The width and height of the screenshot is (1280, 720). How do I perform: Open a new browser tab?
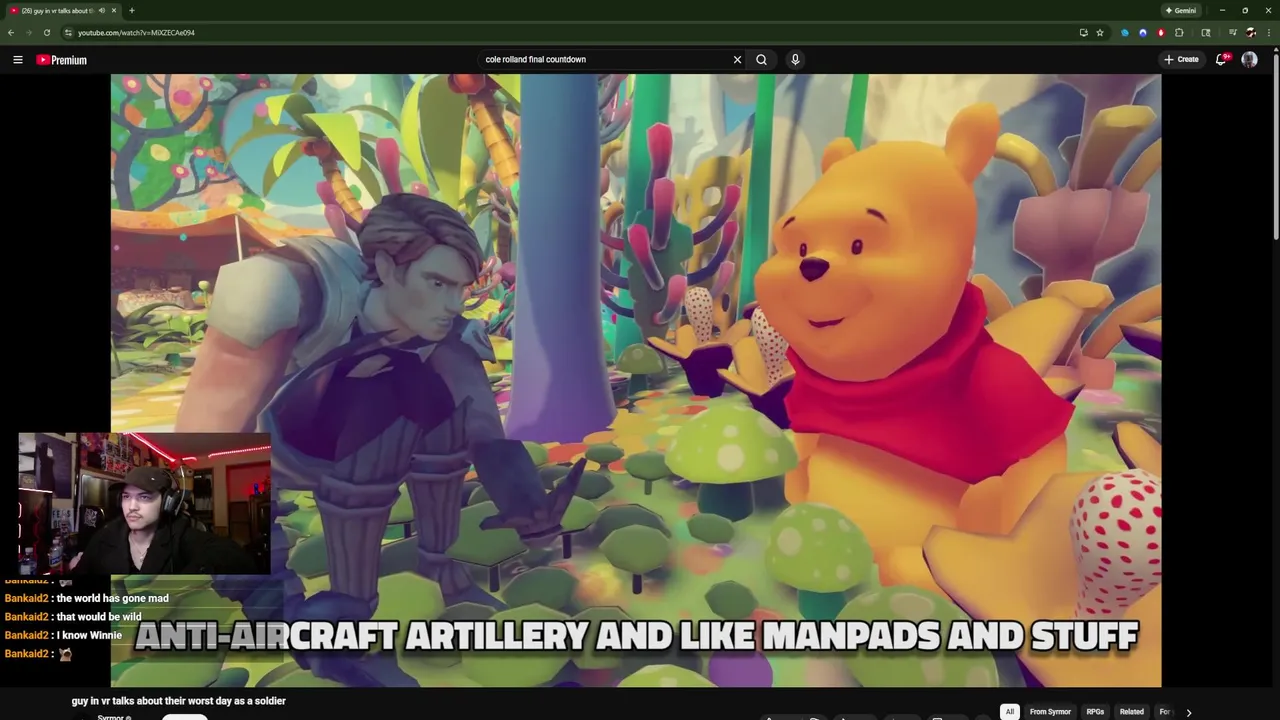click(132, 10)
